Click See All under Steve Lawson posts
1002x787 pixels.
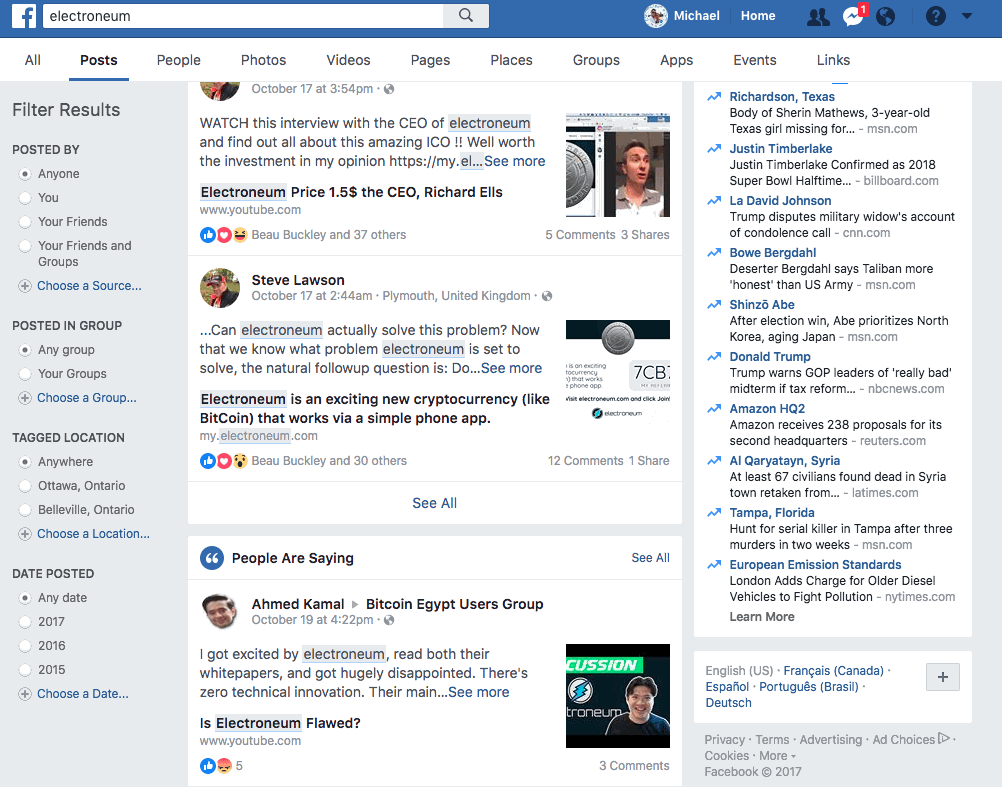click(x=435, y=503)
